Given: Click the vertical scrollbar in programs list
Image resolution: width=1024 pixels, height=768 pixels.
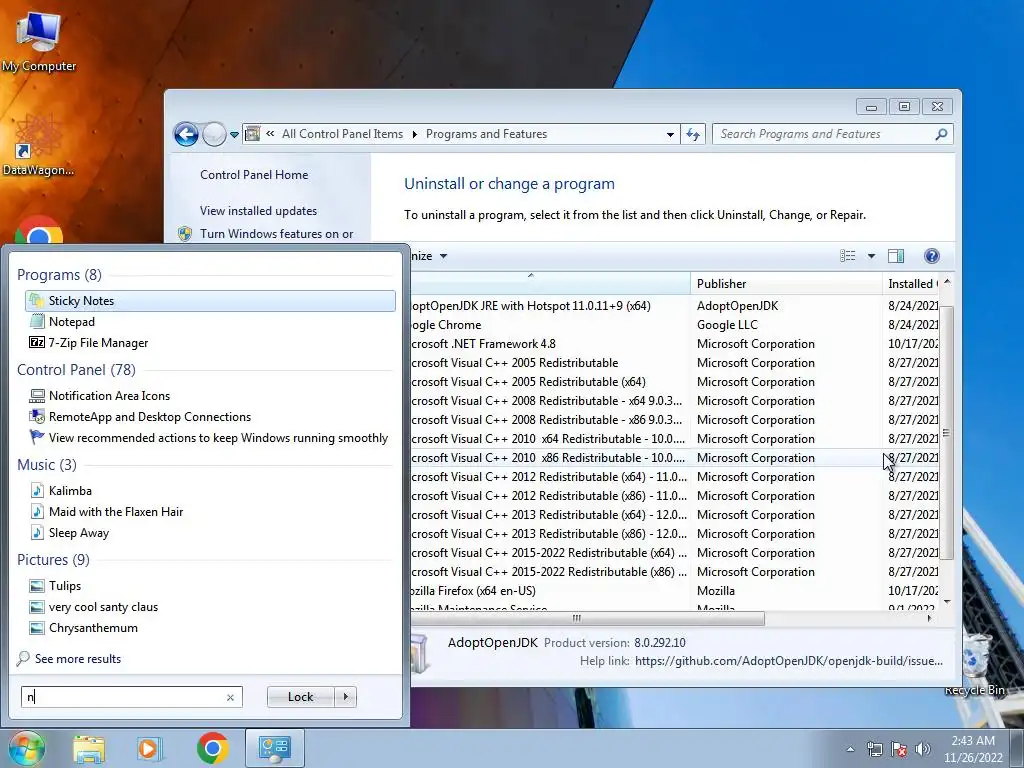Looking at the screenshot, I should (947, 432).
